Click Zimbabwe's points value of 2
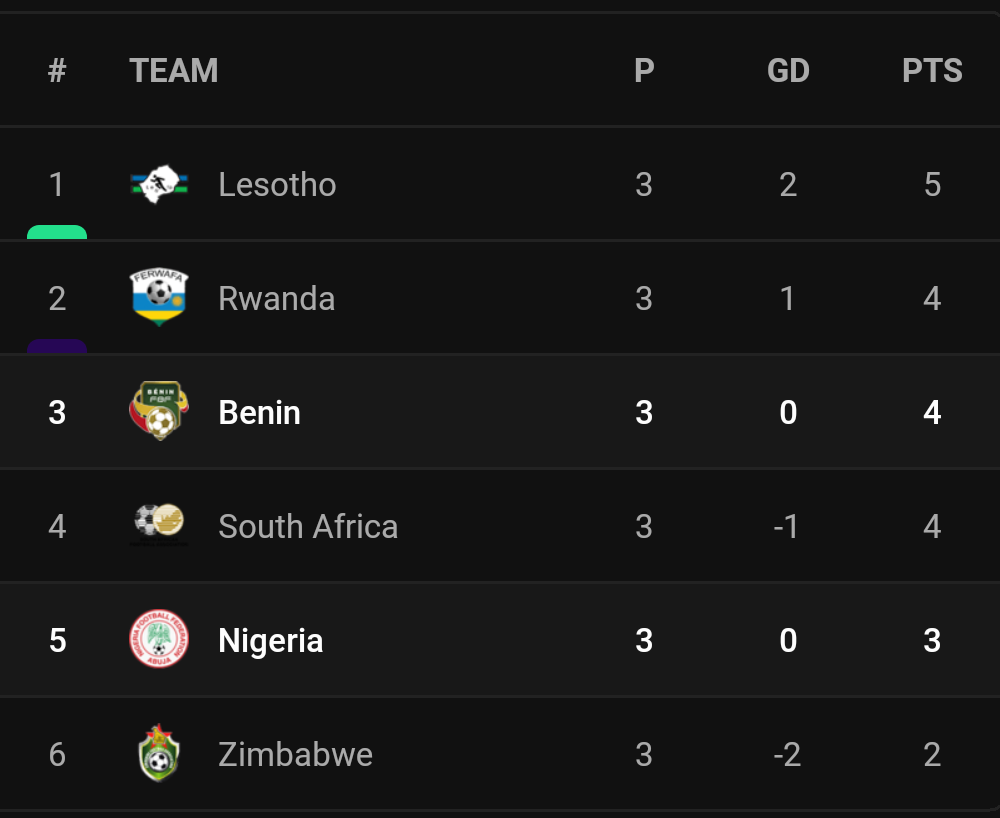The width and height of the screenshot is (1000, 818). click(x=932, y=754)
